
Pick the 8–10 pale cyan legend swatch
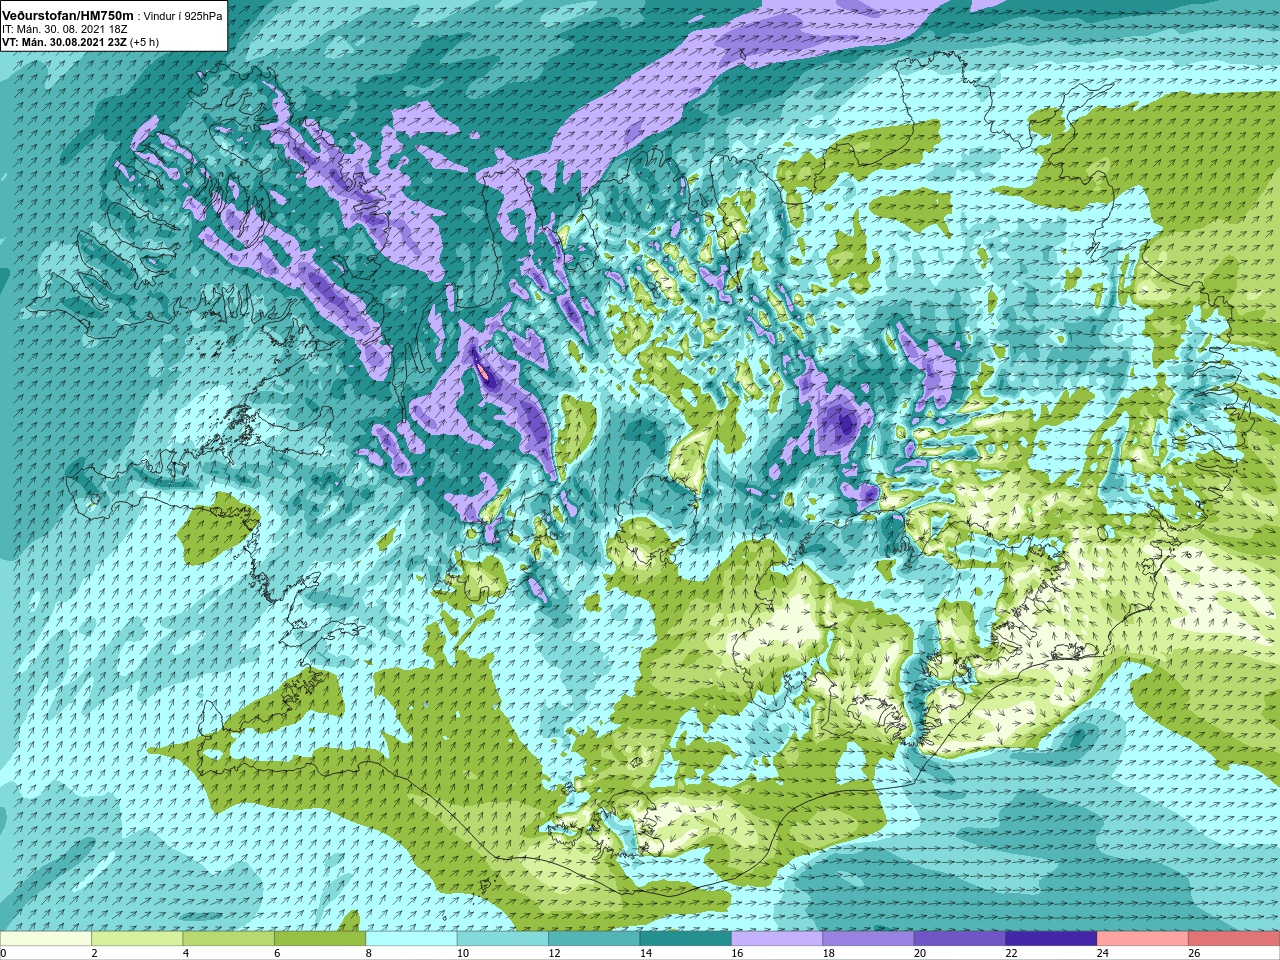tap(412, 939)
